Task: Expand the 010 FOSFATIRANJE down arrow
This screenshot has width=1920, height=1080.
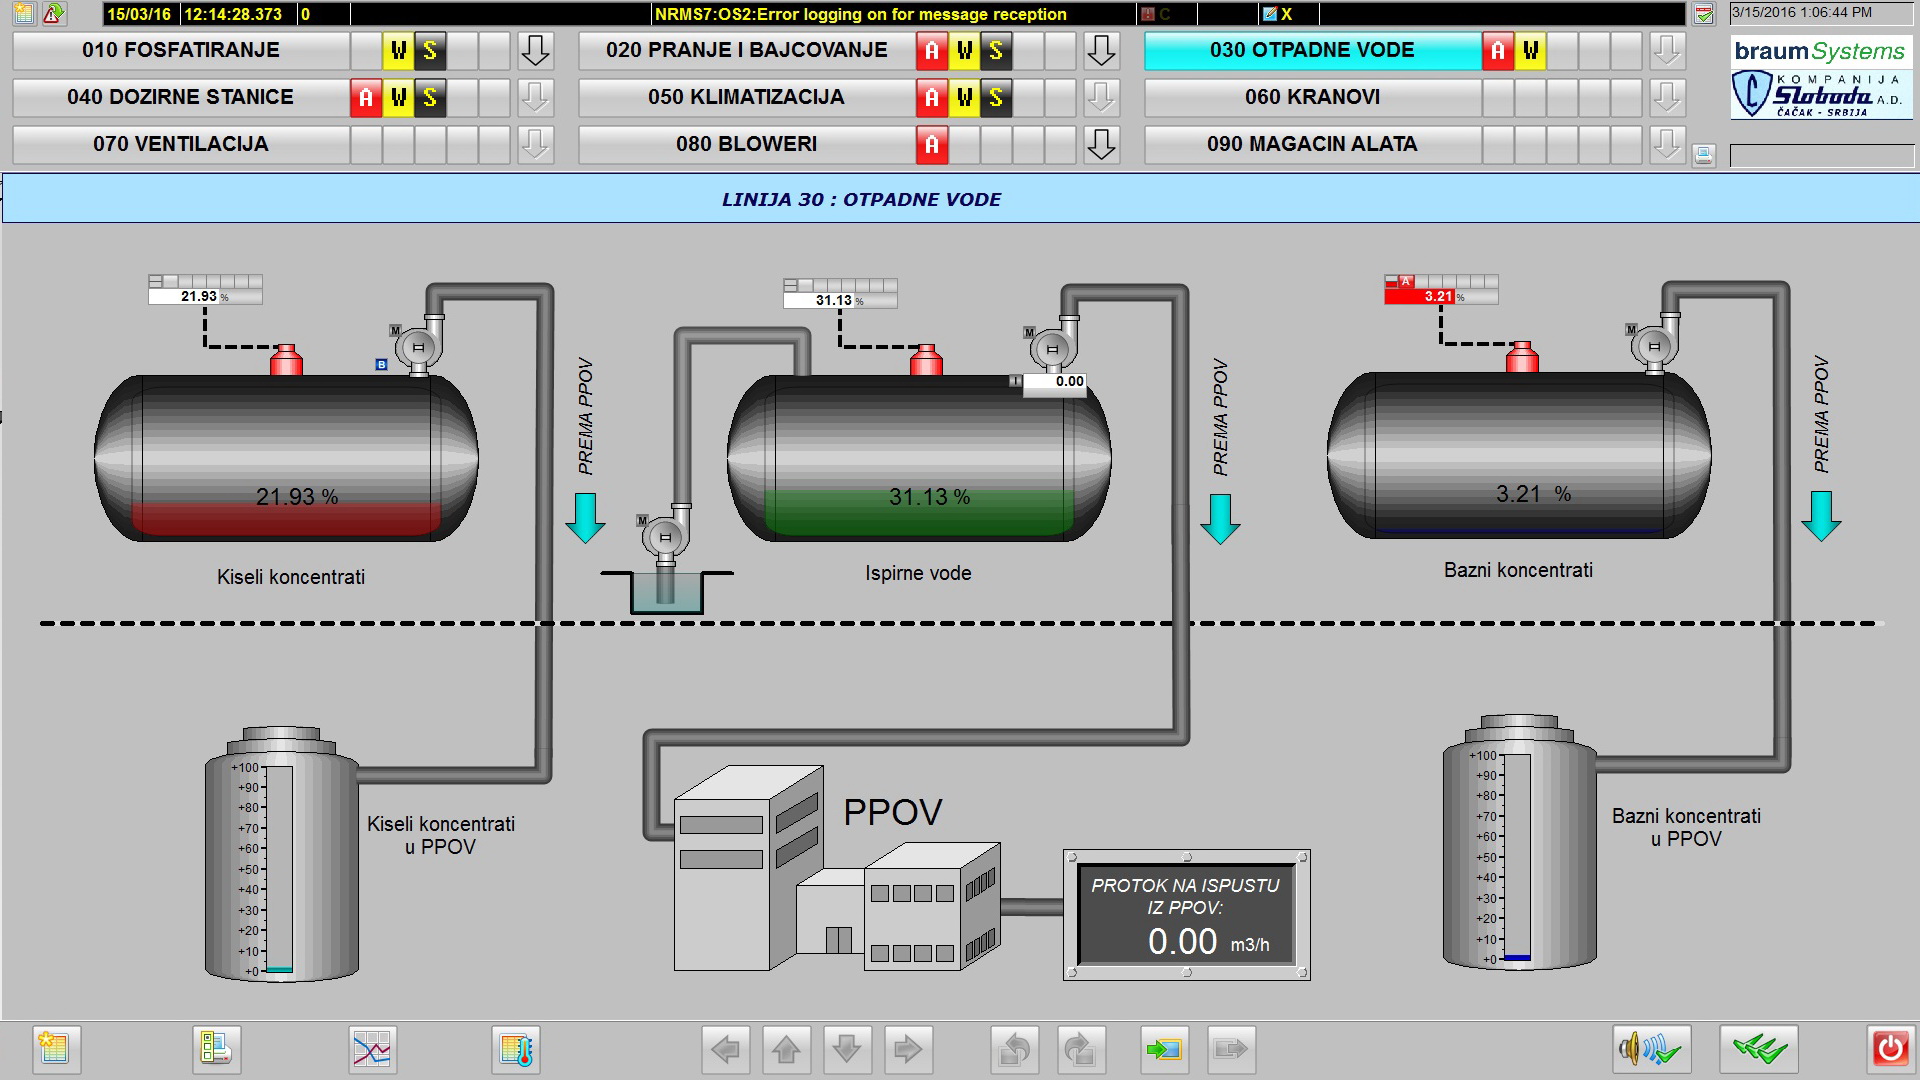Action: (x=536, y=51)
